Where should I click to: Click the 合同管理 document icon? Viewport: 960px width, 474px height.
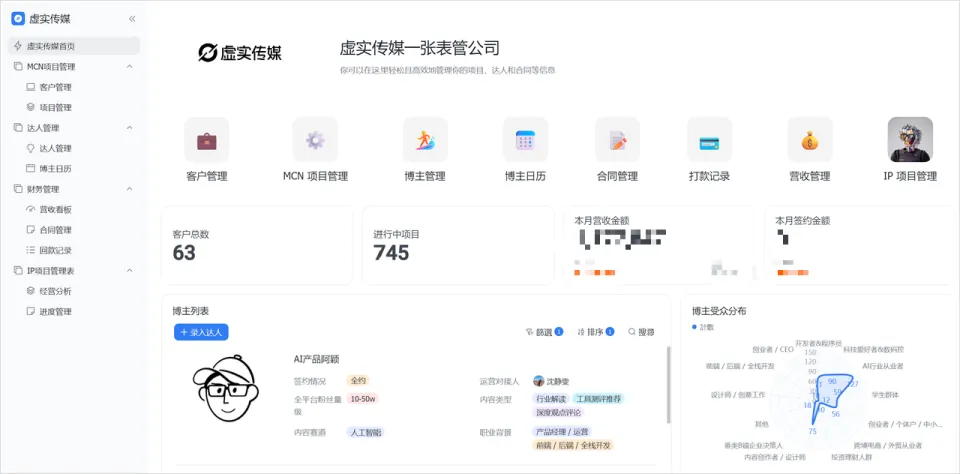click(x=617, y=141)
